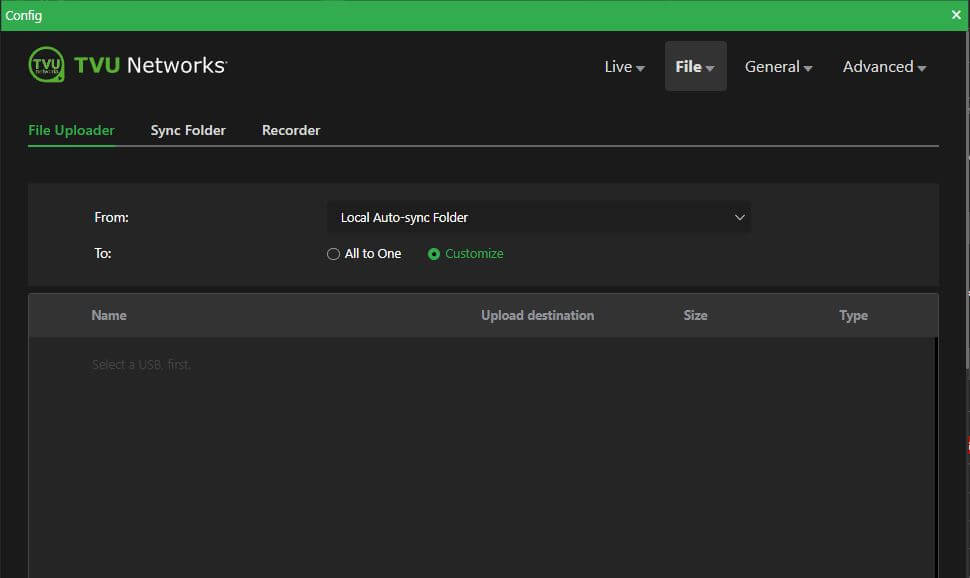Image resolution: width=970 pixels, height=578 pixels.
Task: Switch to the File Uploader tab
Action: [71, 131]
